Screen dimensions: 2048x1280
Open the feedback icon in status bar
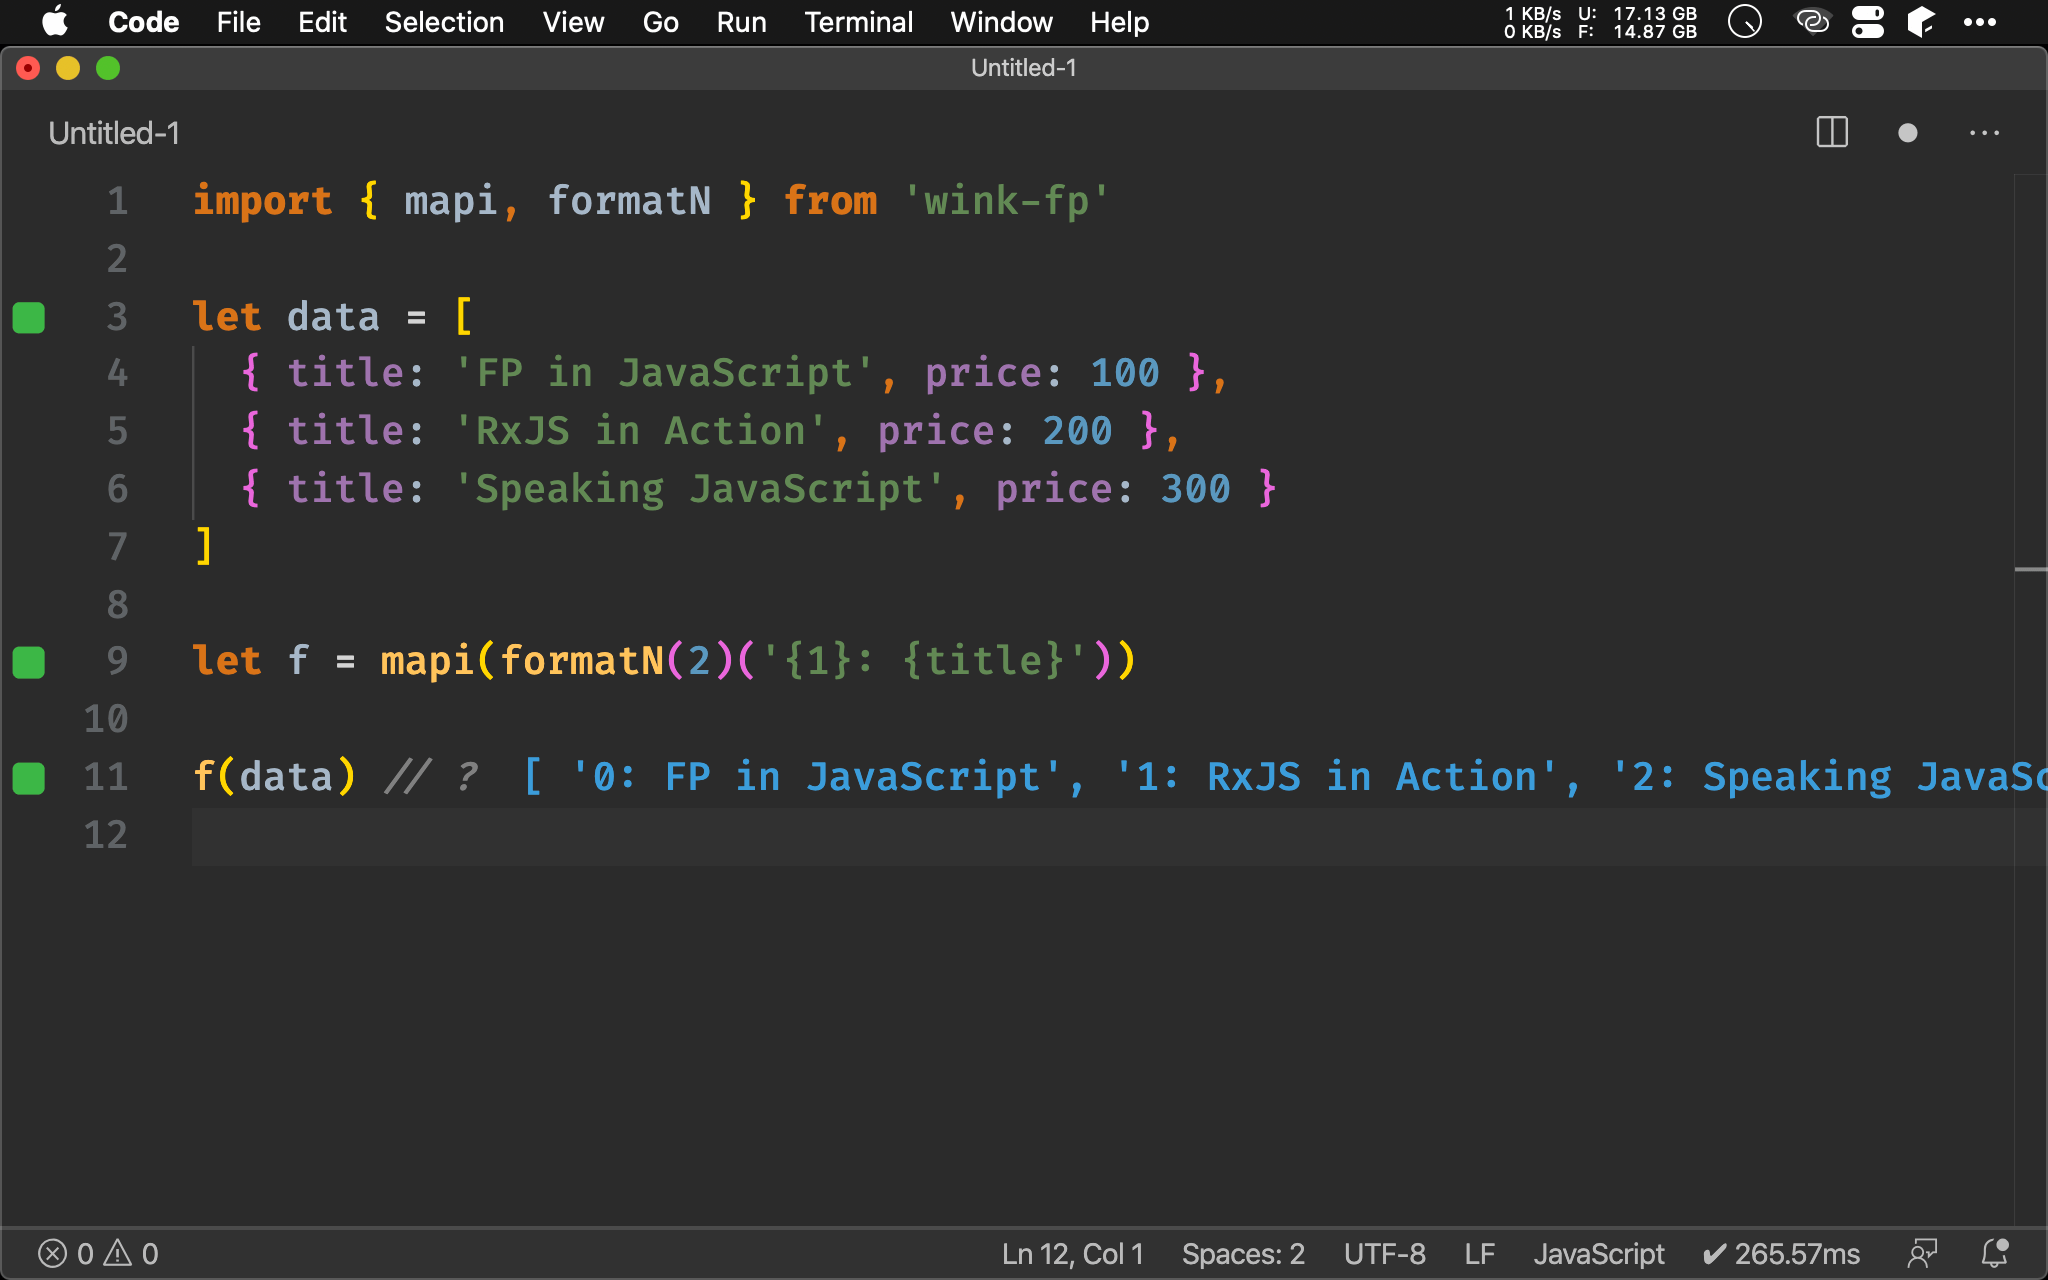pyautogui.click(x=1922, y=1254)
